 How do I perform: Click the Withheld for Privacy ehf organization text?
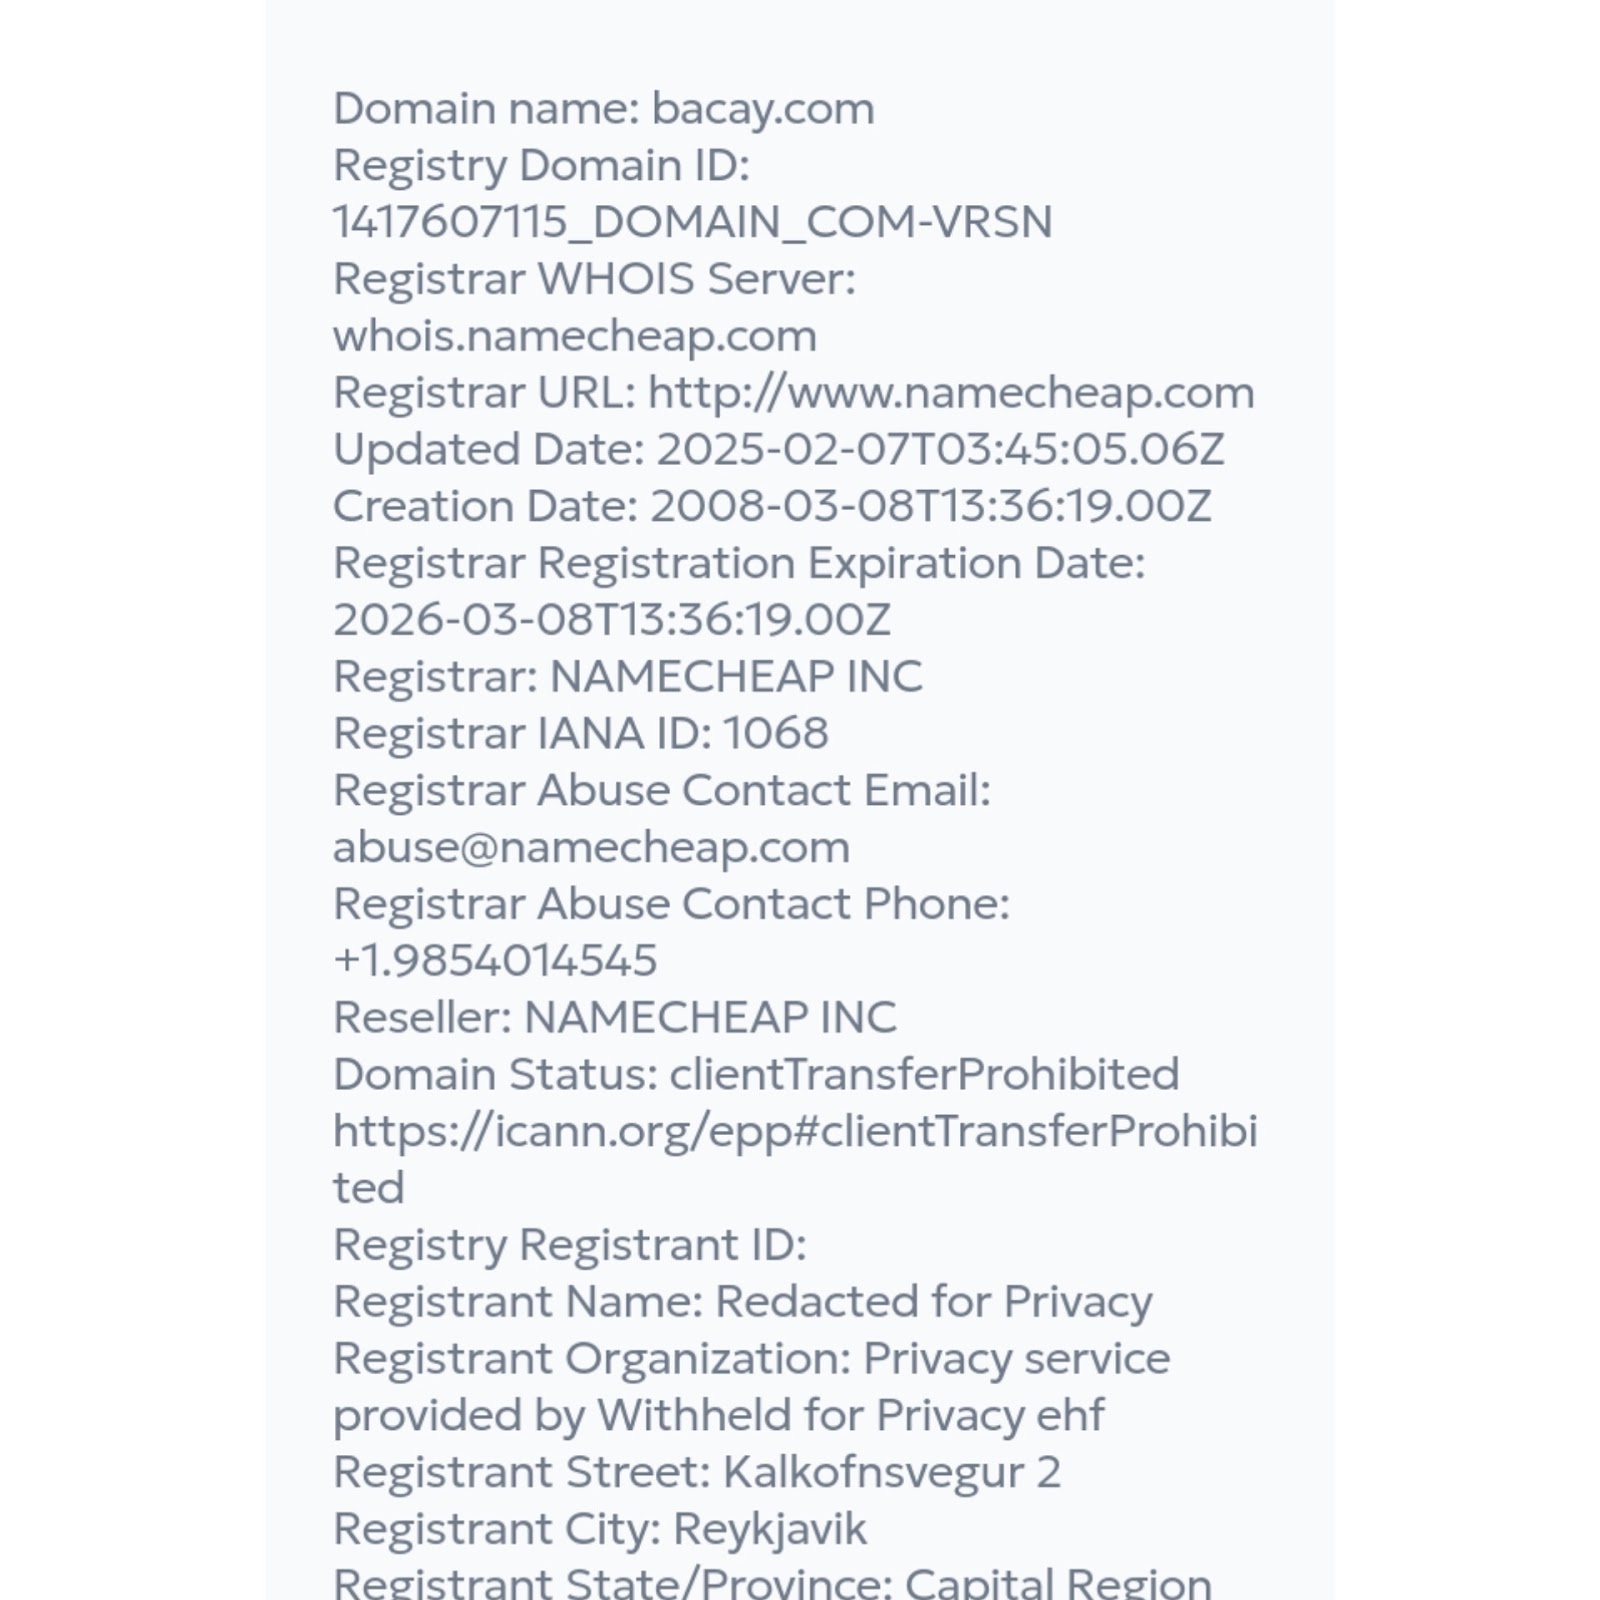850,1416
